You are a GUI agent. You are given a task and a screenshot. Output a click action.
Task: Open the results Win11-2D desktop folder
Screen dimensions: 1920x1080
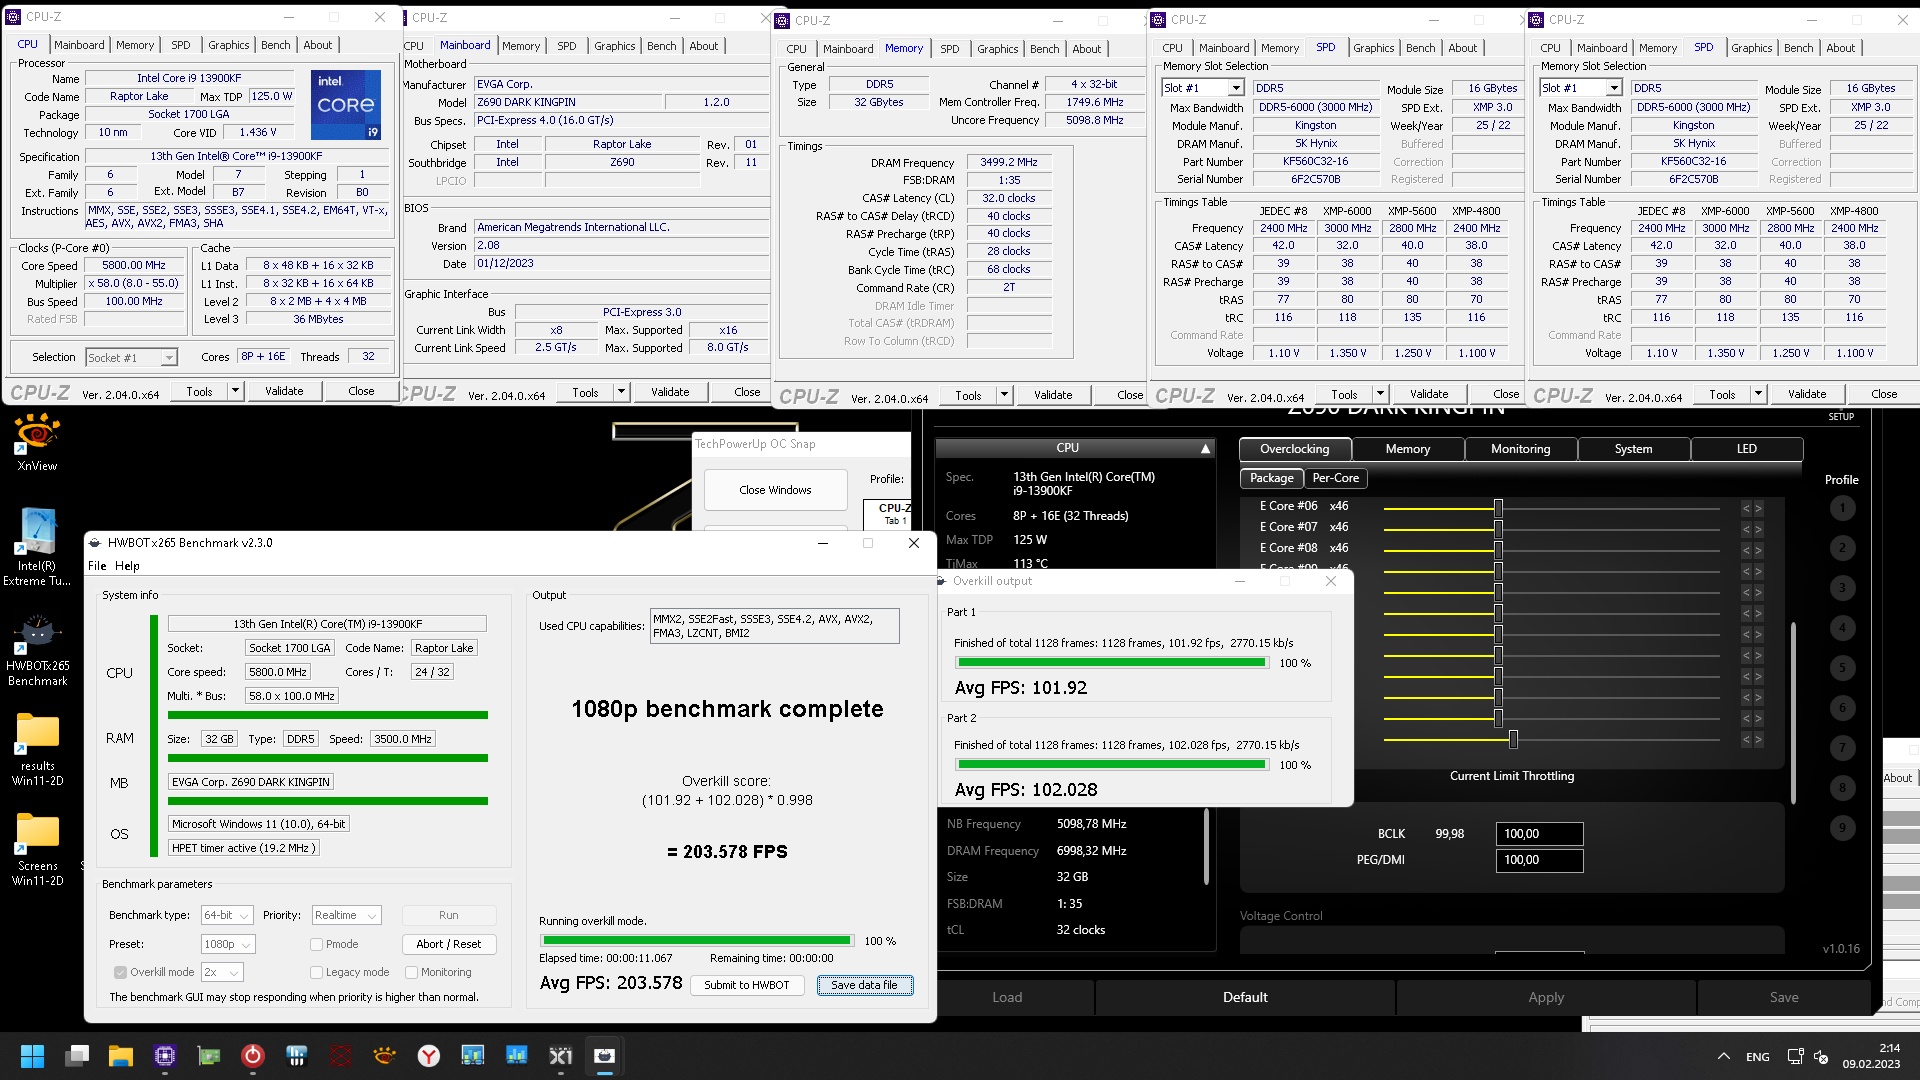click(x=37, y=748)
